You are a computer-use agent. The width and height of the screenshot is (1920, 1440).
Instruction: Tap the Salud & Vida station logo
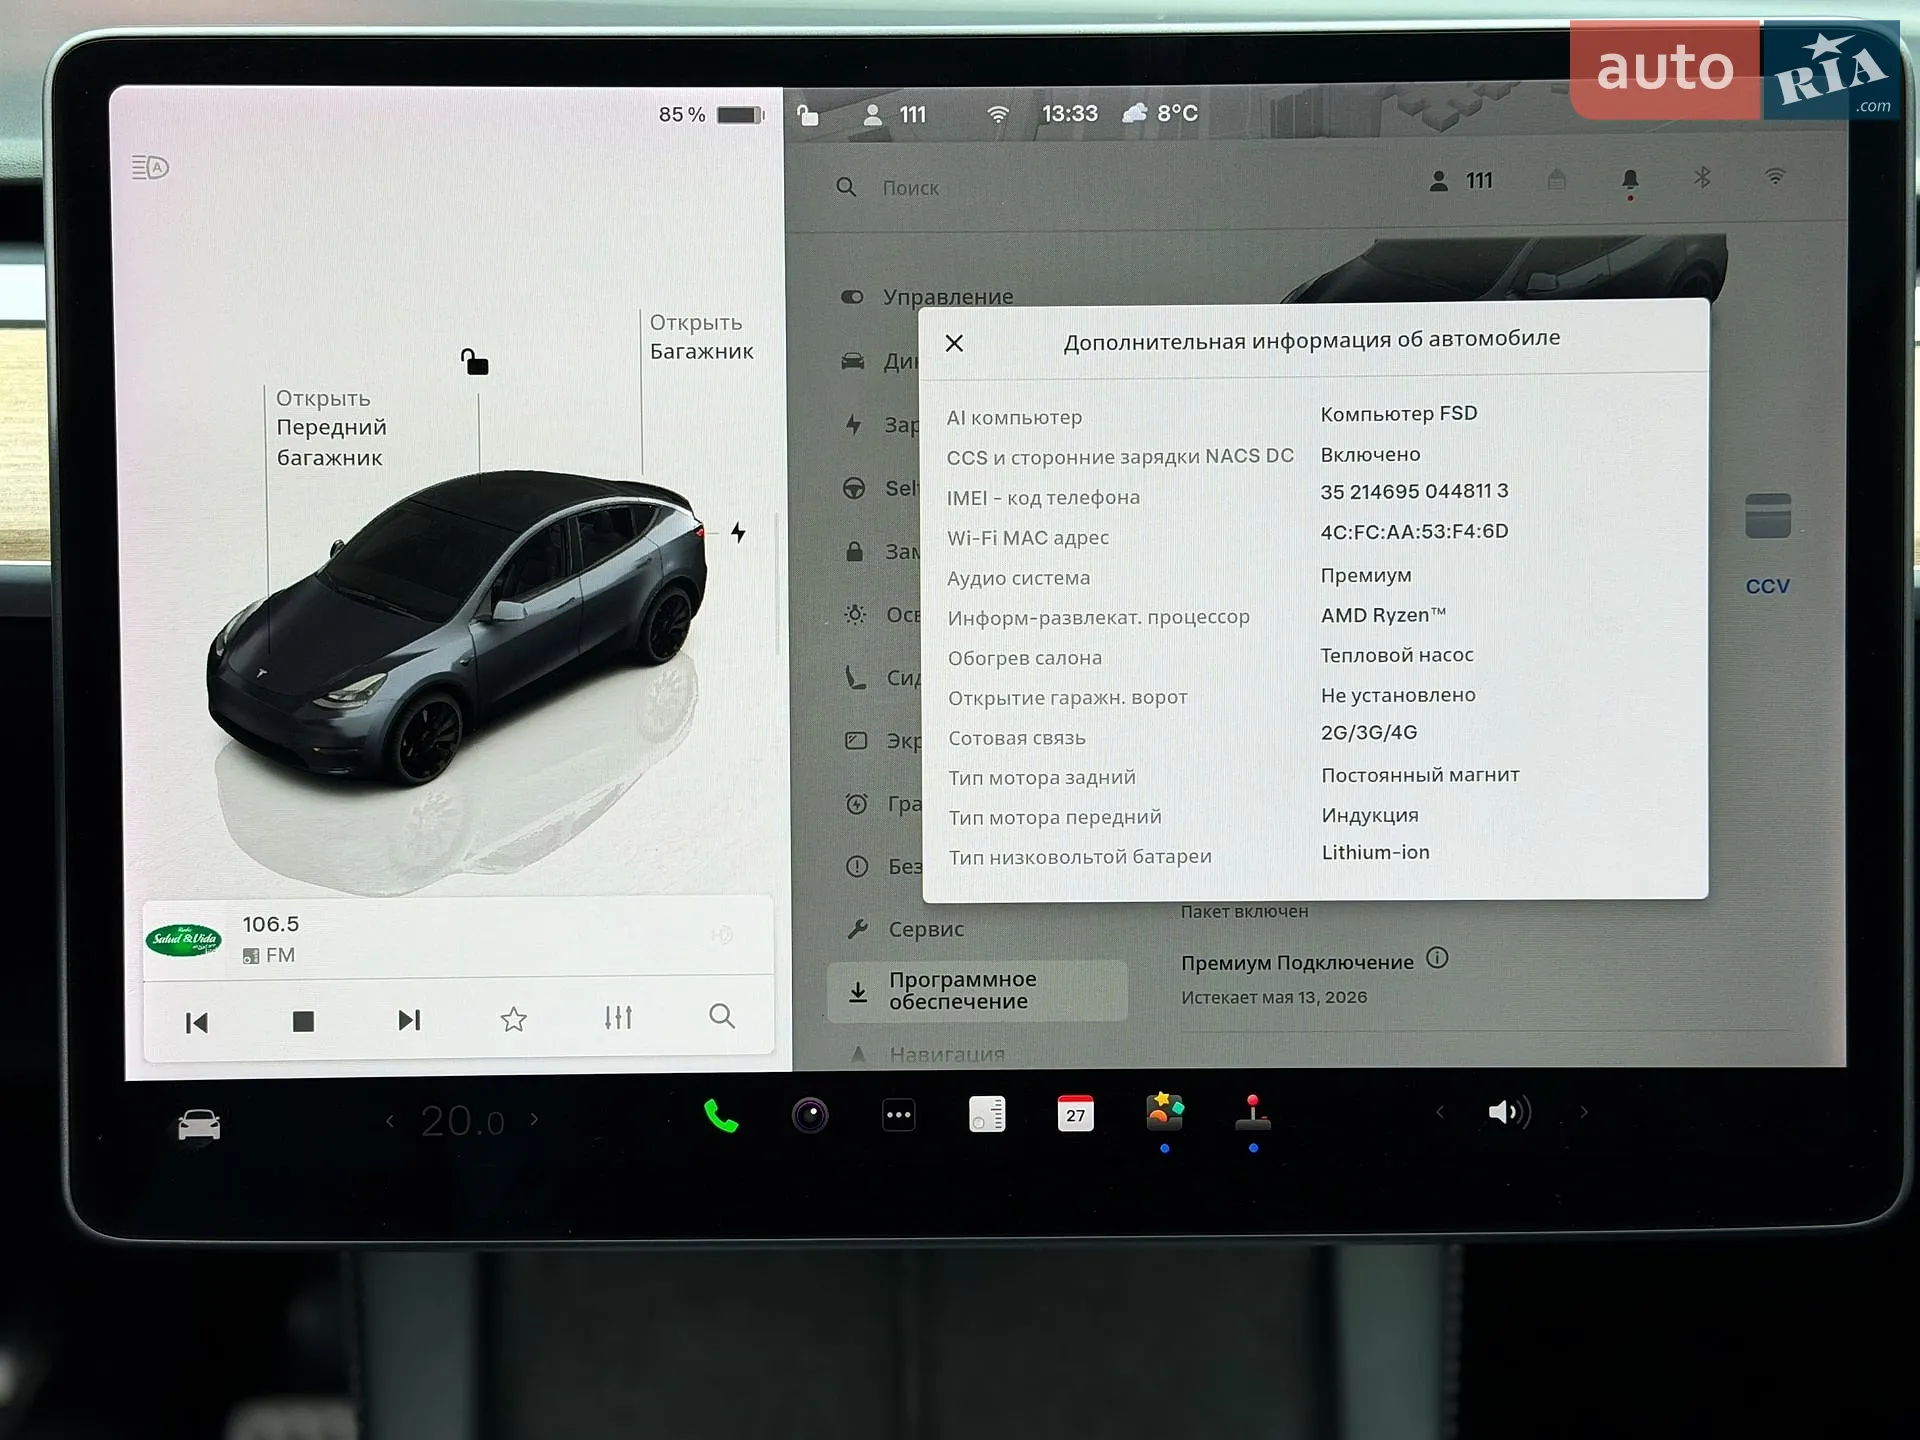point(184,939)
